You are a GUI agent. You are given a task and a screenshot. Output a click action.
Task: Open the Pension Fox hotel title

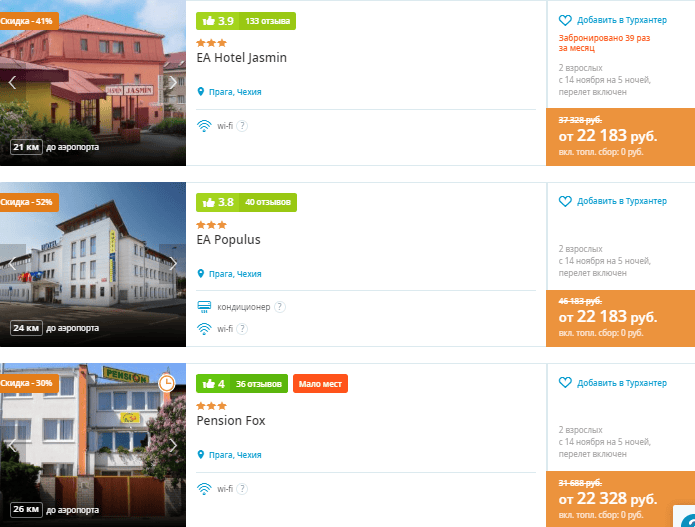231,421
